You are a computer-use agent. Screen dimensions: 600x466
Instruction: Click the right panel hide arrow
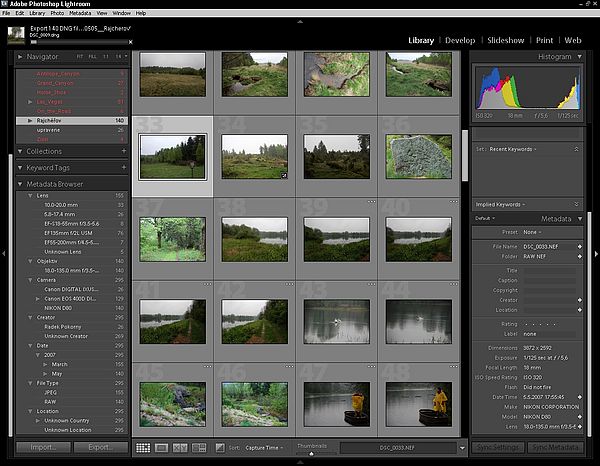595,254
